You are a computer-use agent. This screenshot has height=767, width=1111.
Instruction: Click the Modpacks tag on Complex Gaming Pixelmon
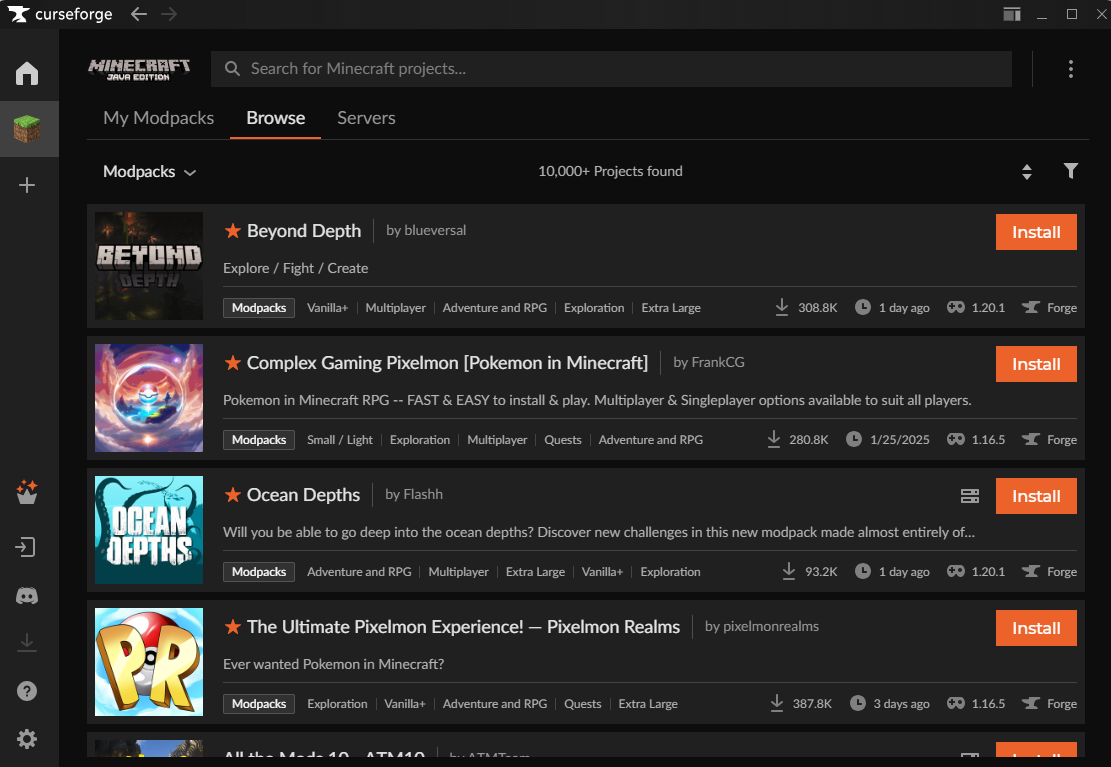click(x=259, y=440)
